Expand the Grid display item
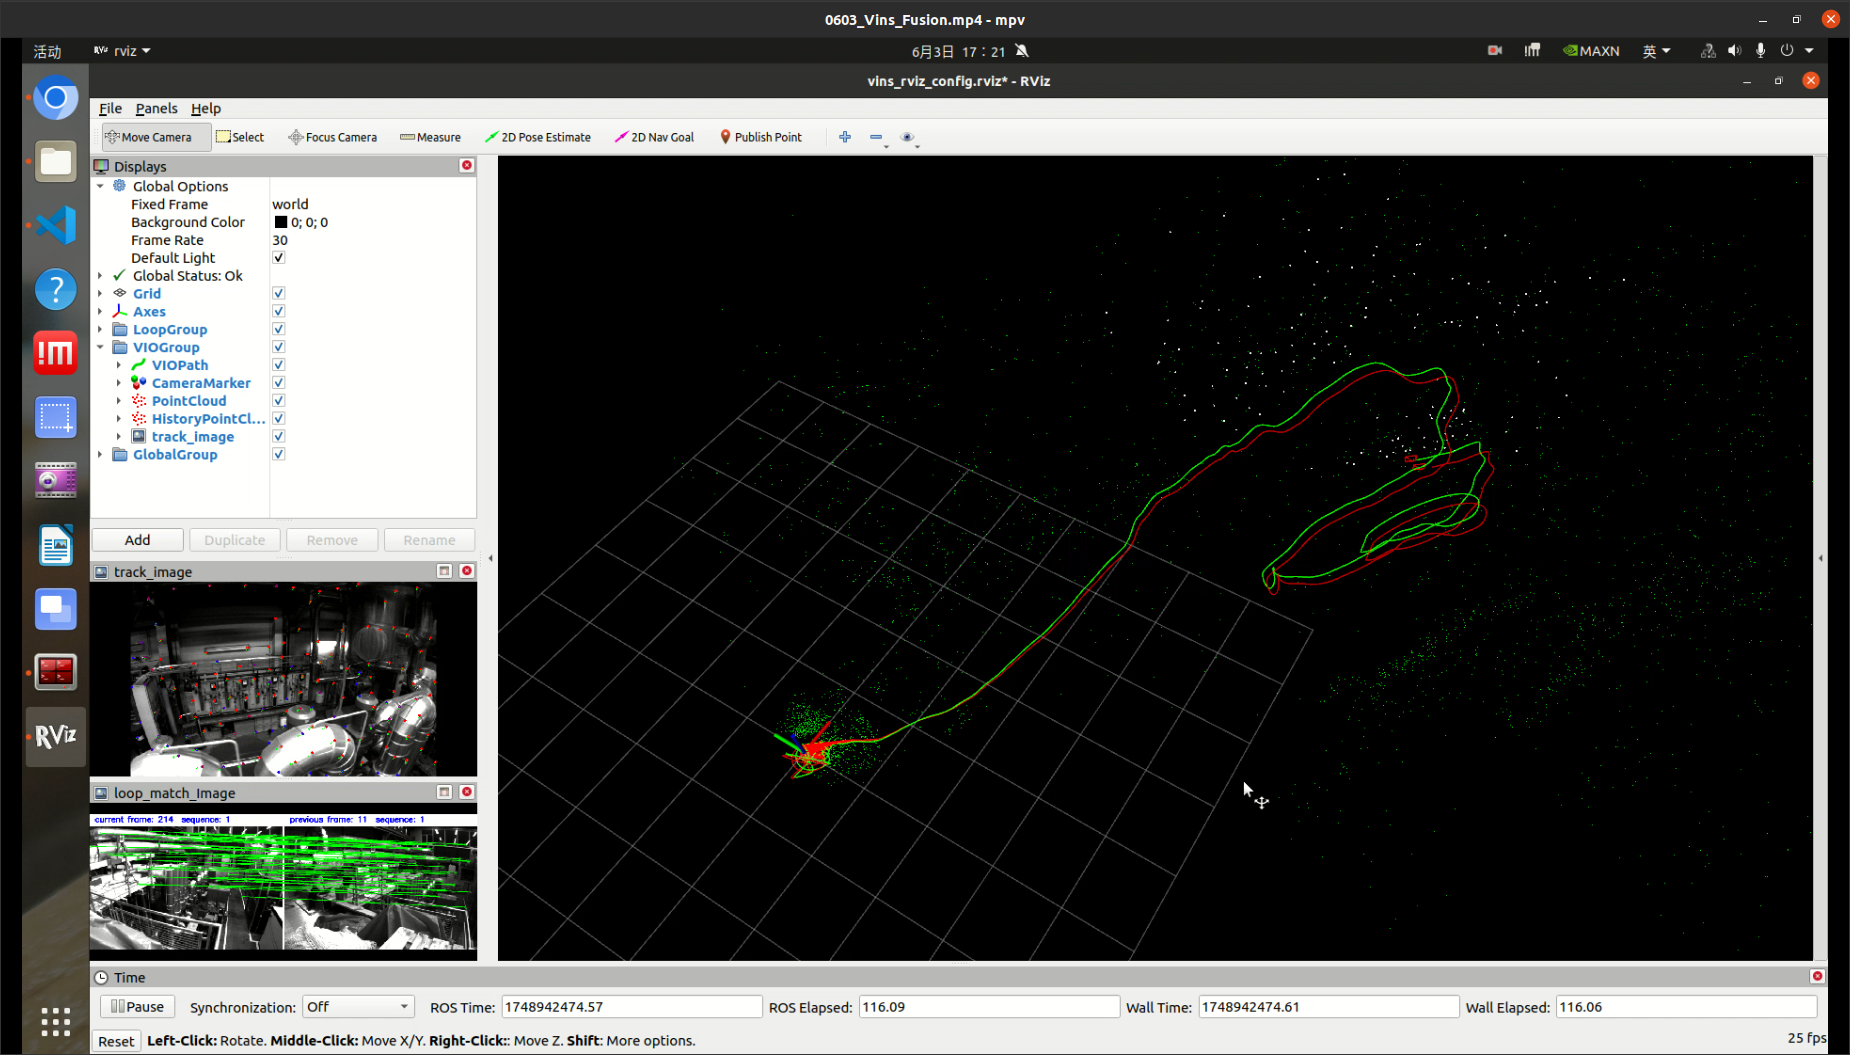1850x1055 pixels. (100, 294)
